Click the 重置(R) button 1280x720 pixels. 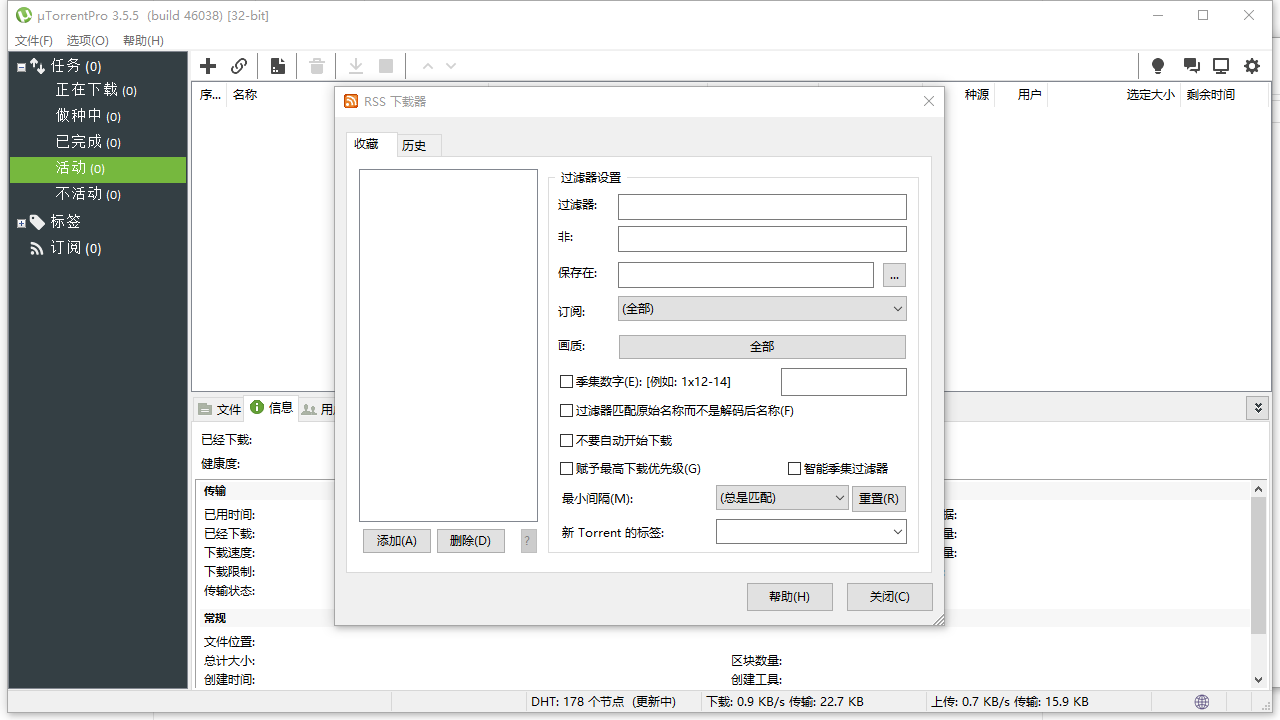click(x=879, y=498)
